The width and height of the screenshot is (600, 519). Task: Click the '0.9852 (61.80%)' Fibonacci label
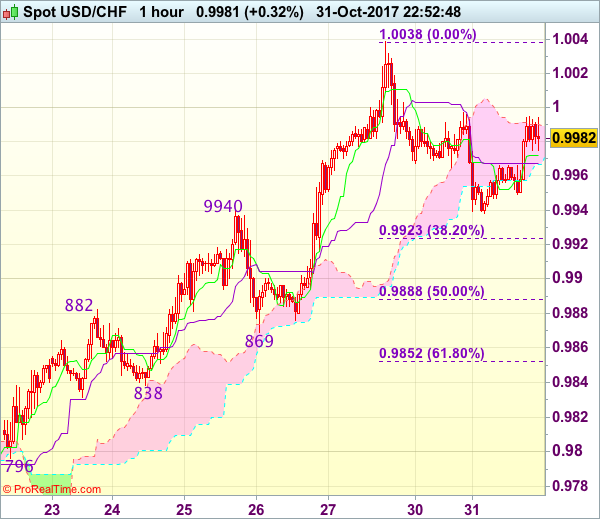432,353
